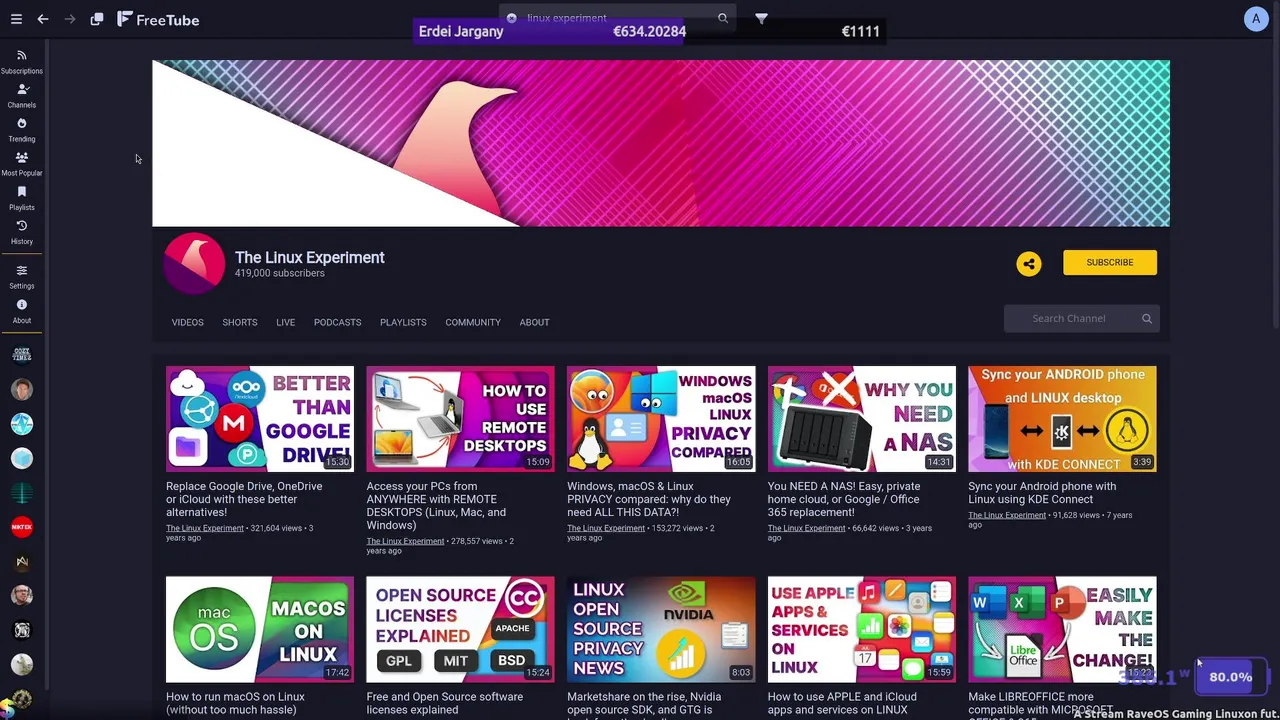1280x720 pixels.
Task: Open Linux Open Source Privacy News thumbnail
Action: click(661, 629)
